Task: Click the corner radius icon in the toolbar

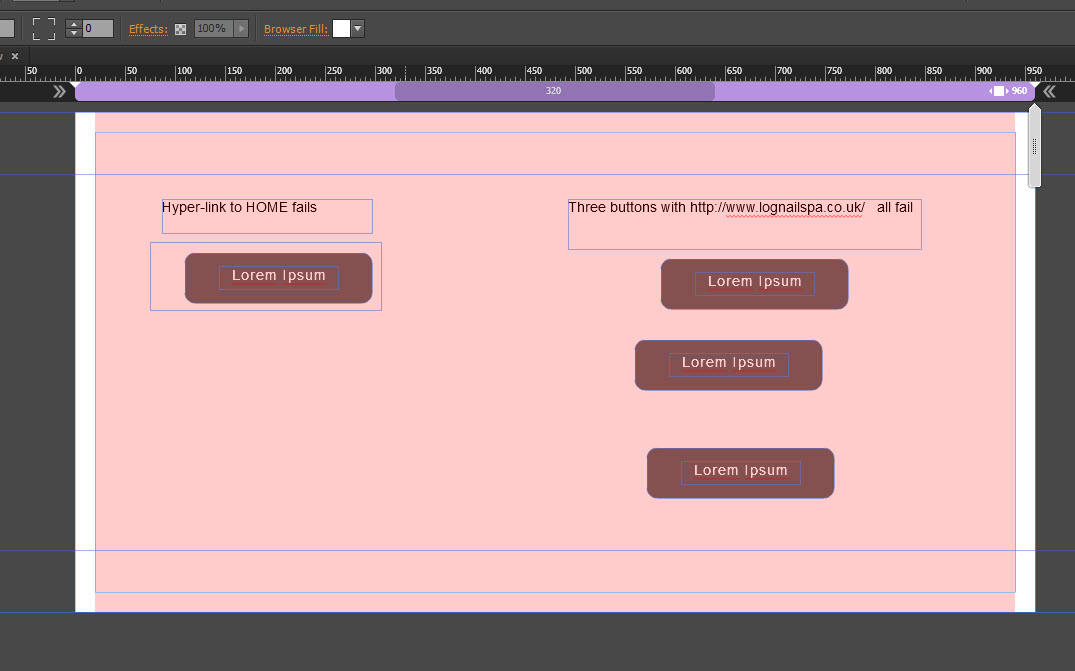Action: pos(44,29)
